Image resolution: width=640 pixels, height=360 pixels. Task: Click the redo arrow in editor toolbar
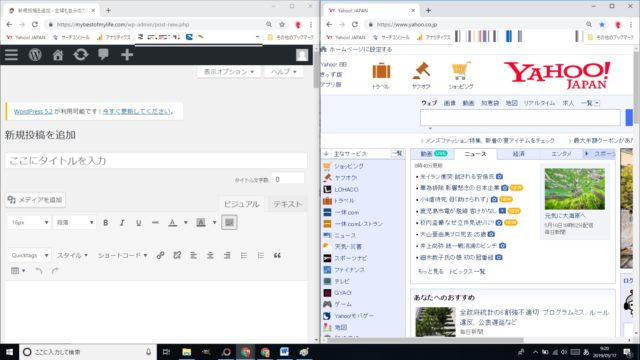(55, 271)
